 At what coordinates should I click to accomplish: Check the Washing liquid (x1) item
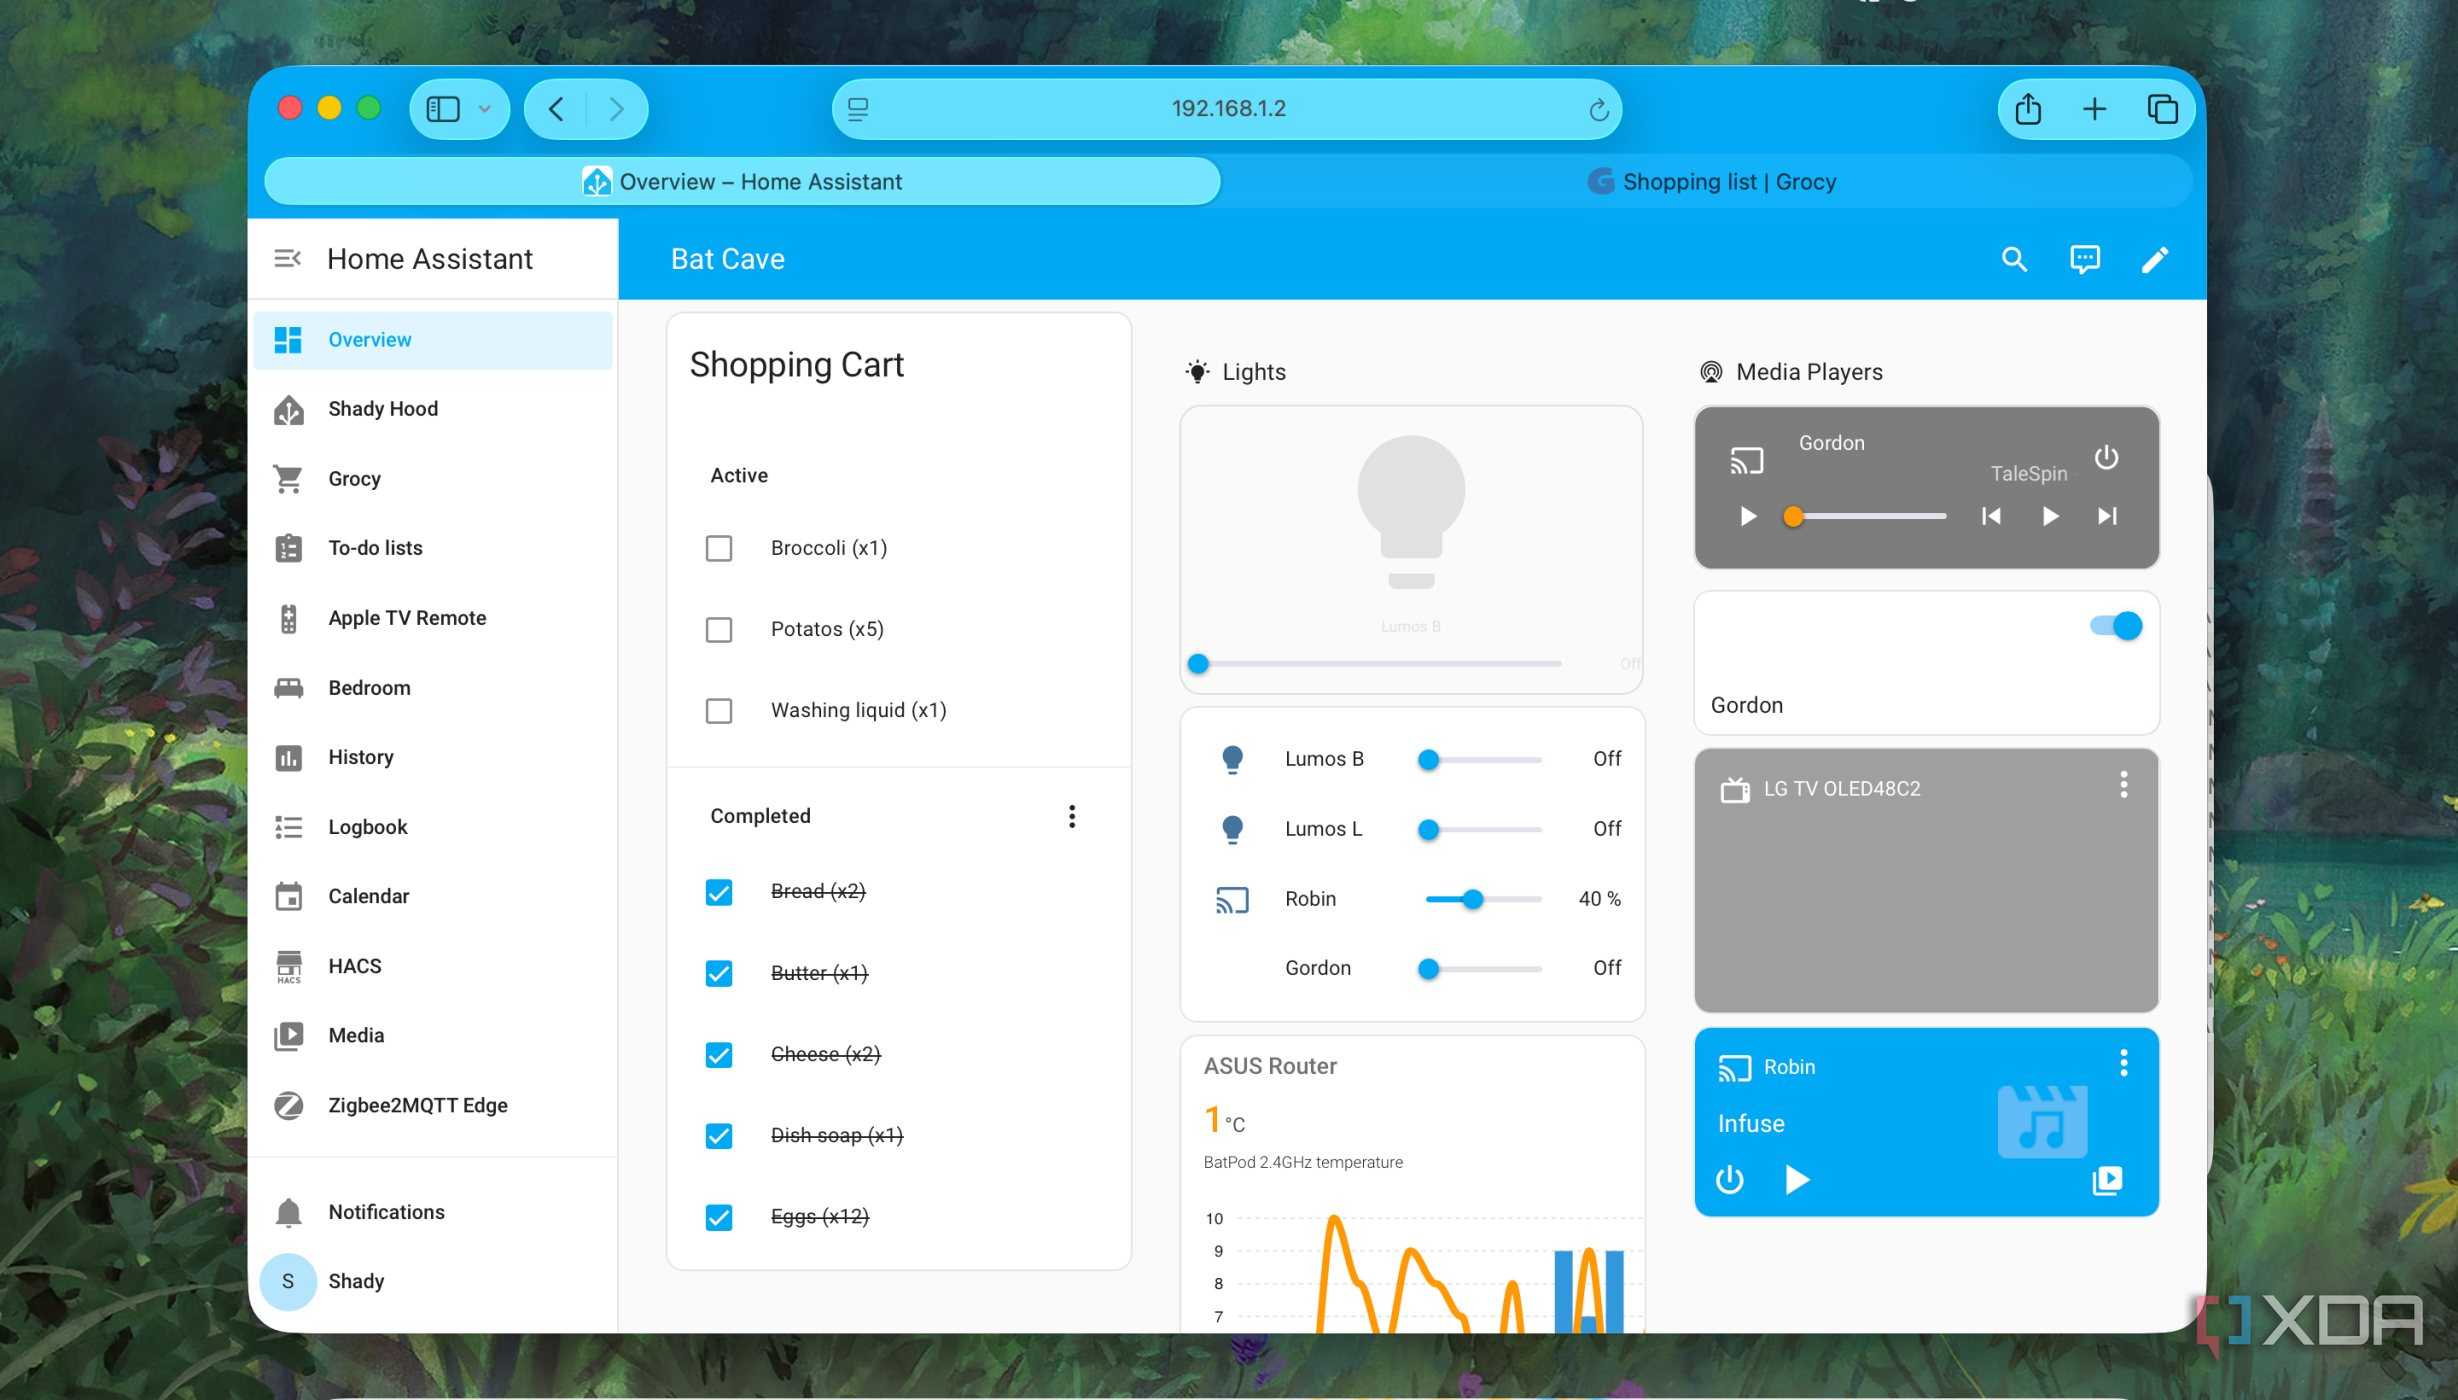(x=719, y=711)
